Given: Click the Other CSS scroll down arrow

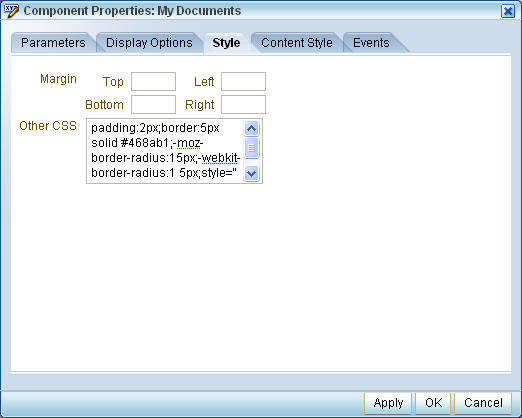Looking at the screenshot, I should [251, 173].
